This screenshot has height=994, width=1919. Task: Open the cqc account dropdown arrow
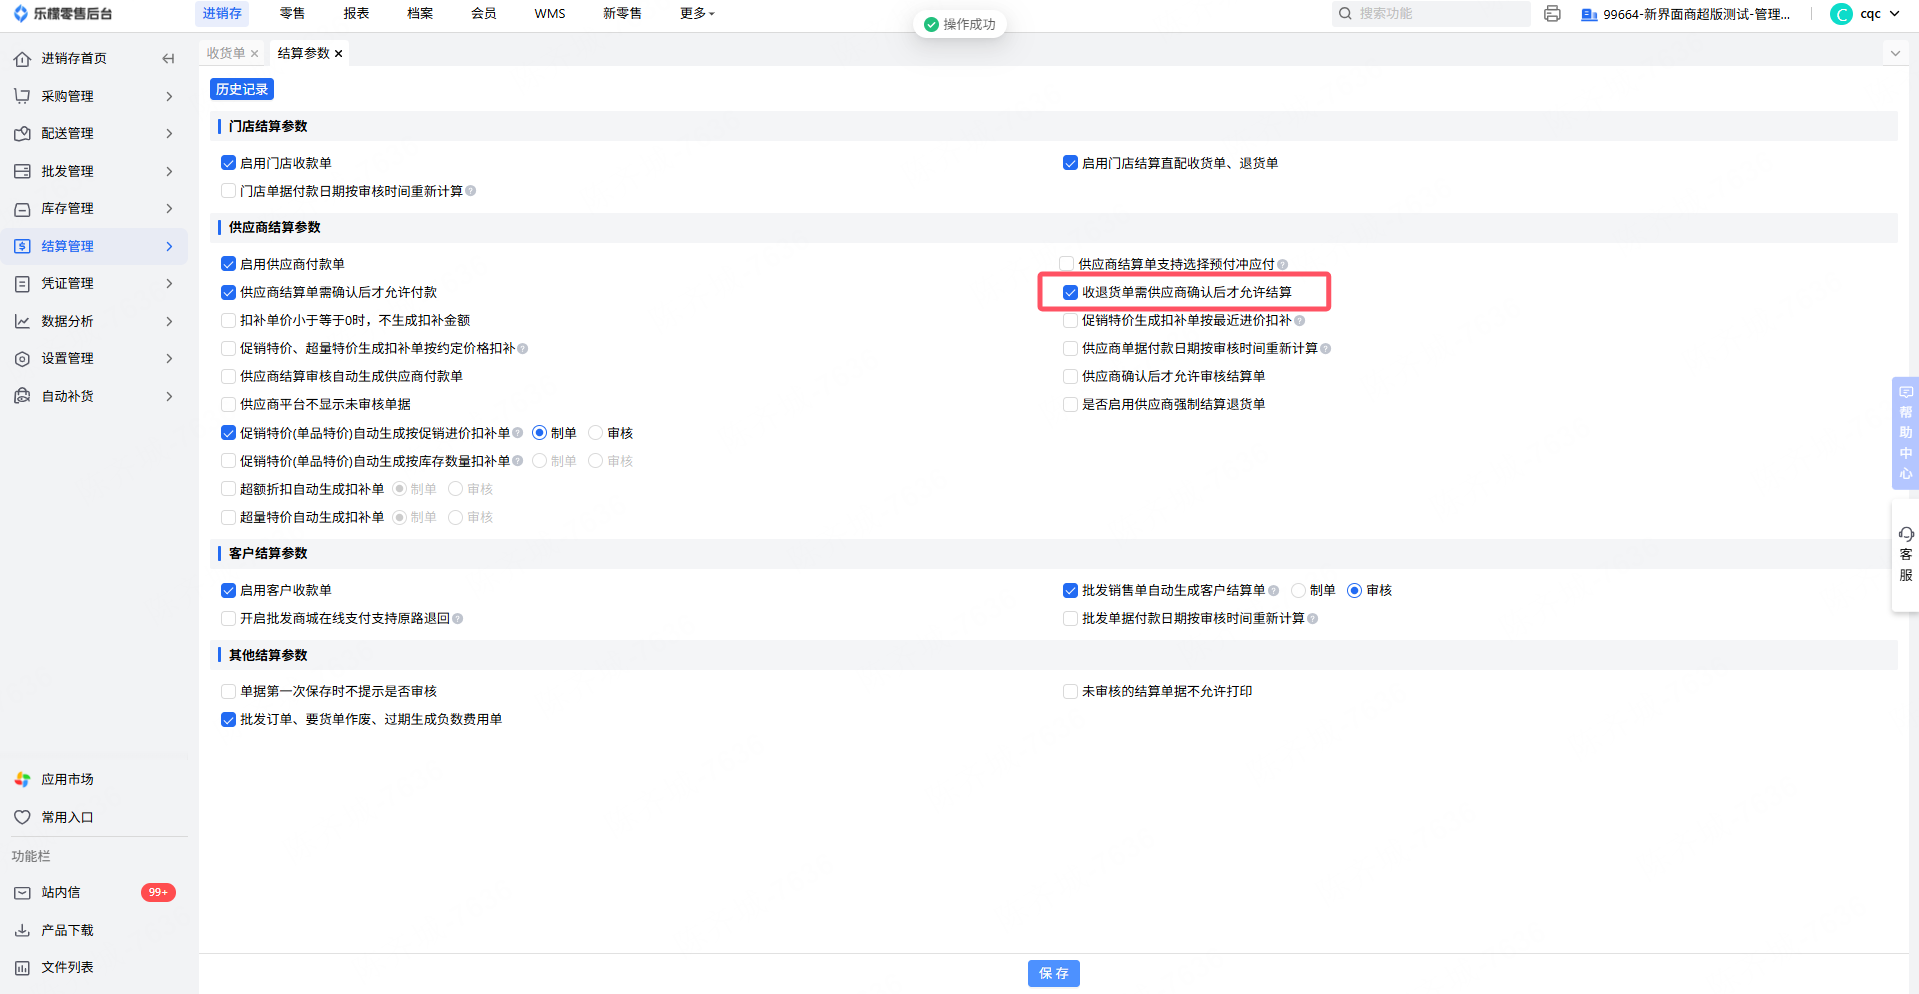point(1894,14)
